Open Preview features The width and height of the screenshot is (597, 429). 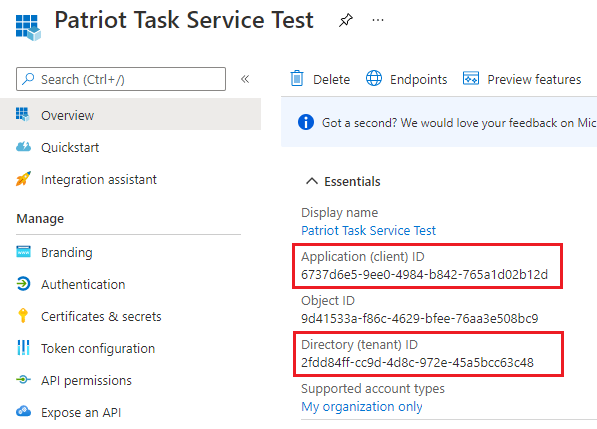click(x=534, y=79)
